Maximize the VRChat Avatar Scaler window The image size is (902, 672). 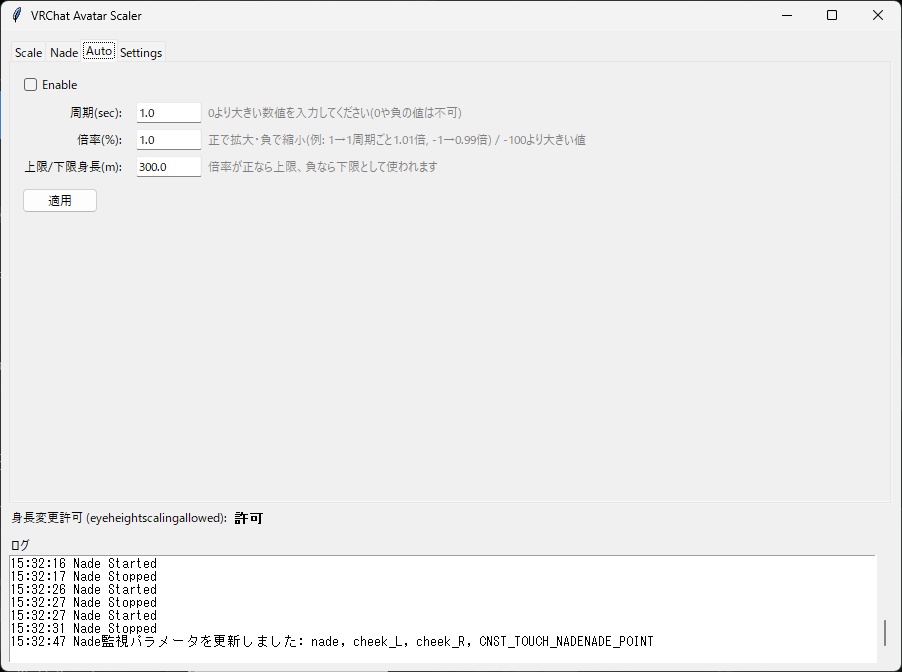coord(832,16)
